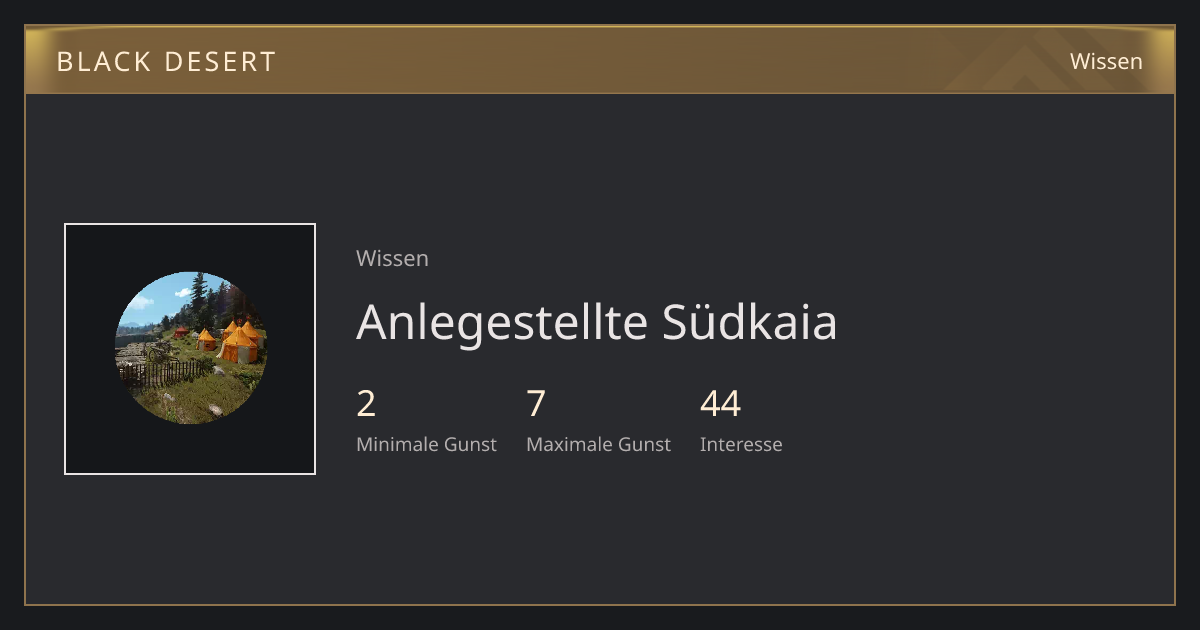Click the circular camp tents image
This screenshot has height=630, width=1200.
pos(190,348)
